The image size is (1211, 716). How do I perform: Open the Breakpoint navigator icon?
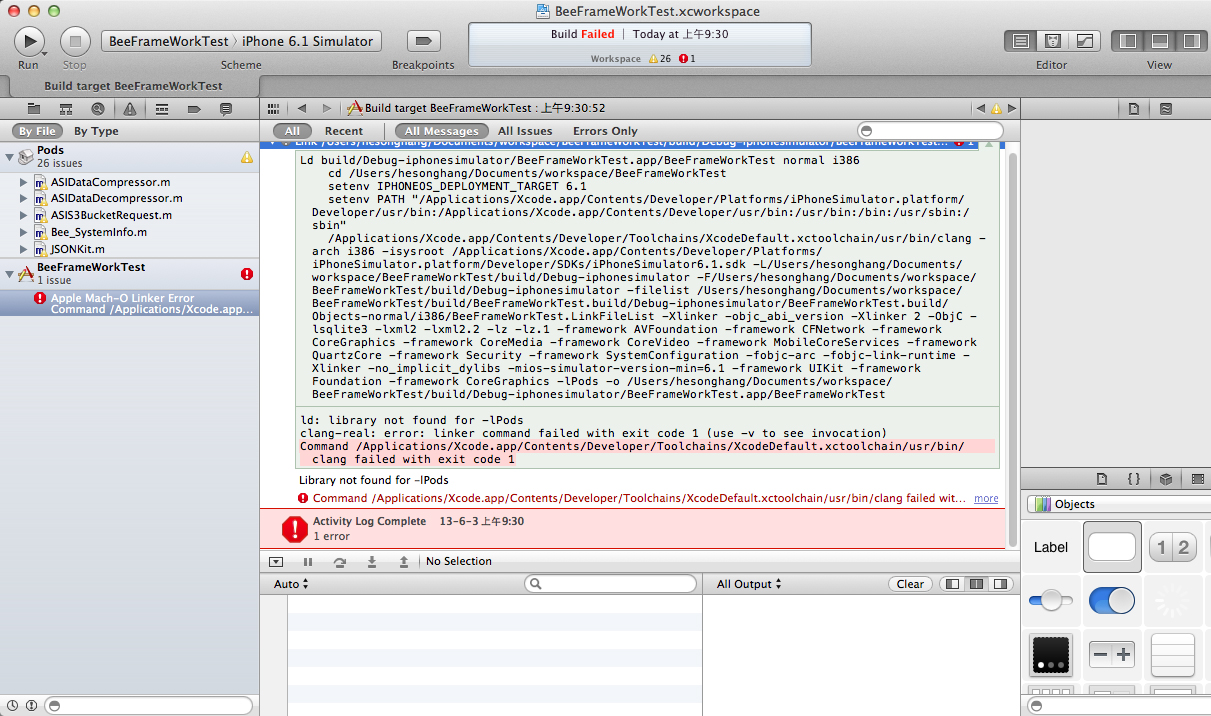194,108
